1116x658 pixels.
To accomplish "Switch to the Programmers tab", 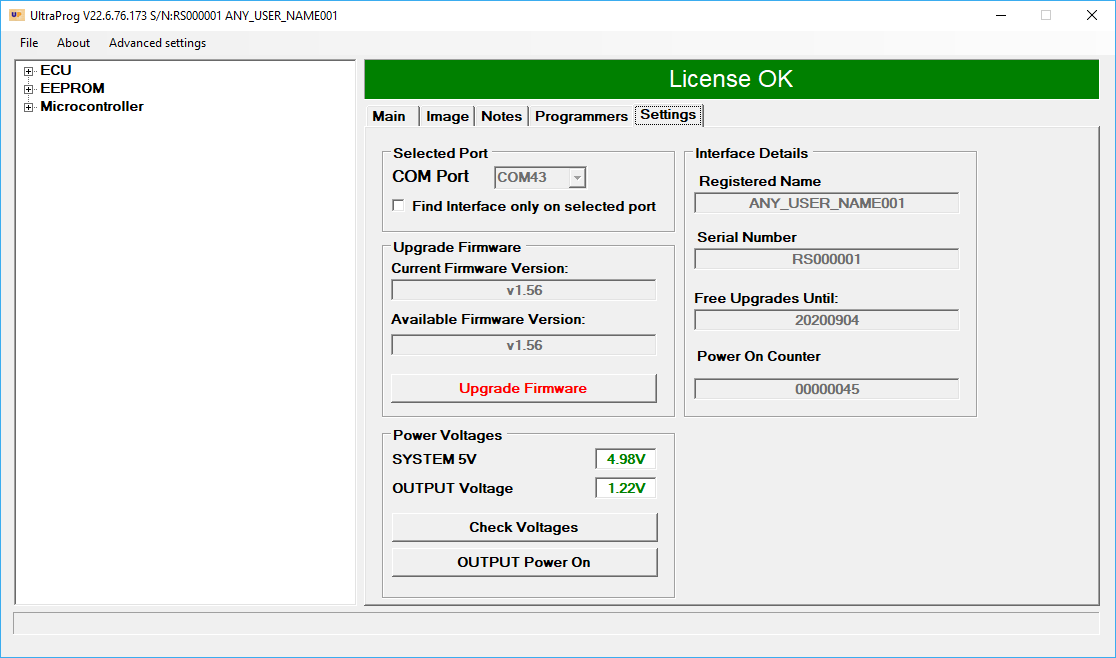I will pyautogui.click(x=581, y=116).
